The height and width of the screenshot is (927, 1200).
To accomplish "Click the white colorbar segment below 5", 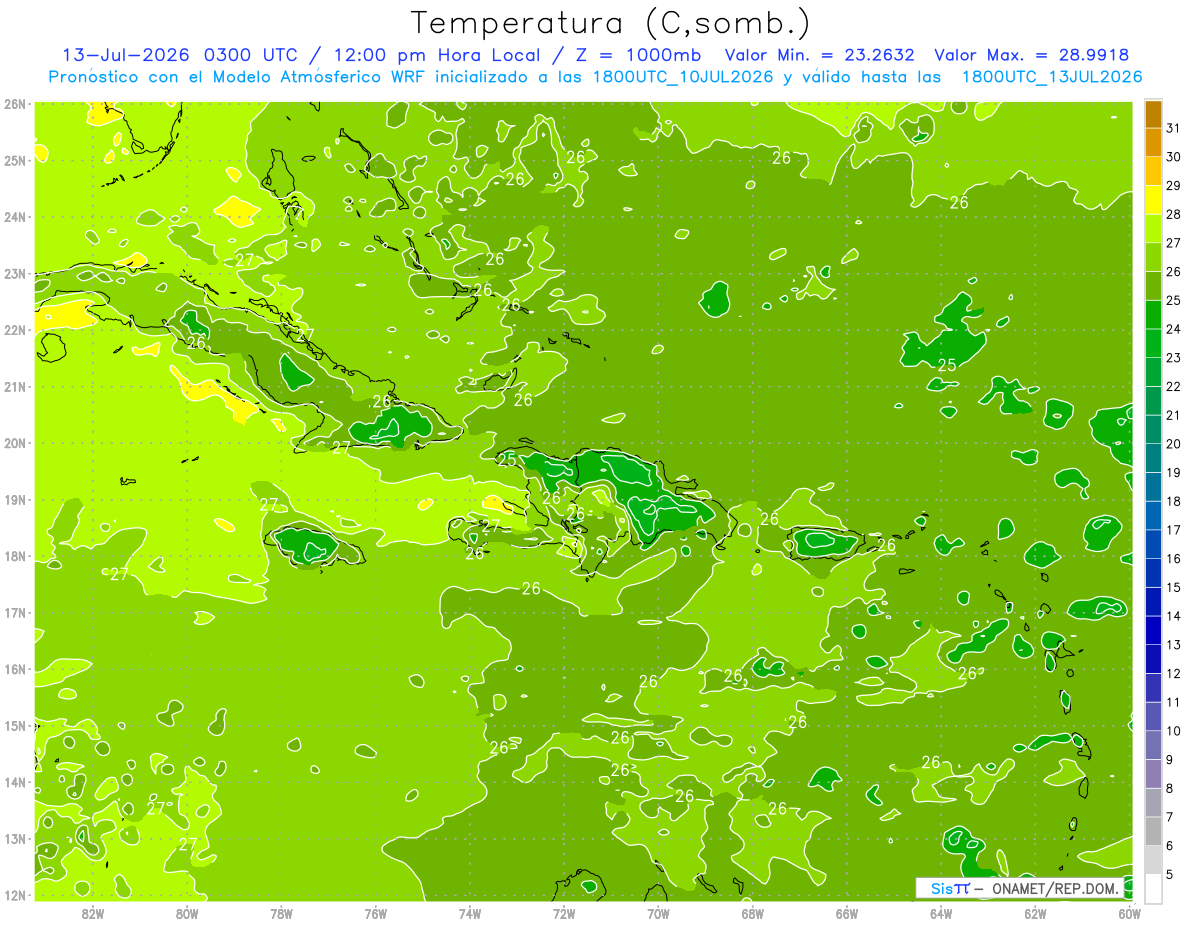I will coord(1153,888).
